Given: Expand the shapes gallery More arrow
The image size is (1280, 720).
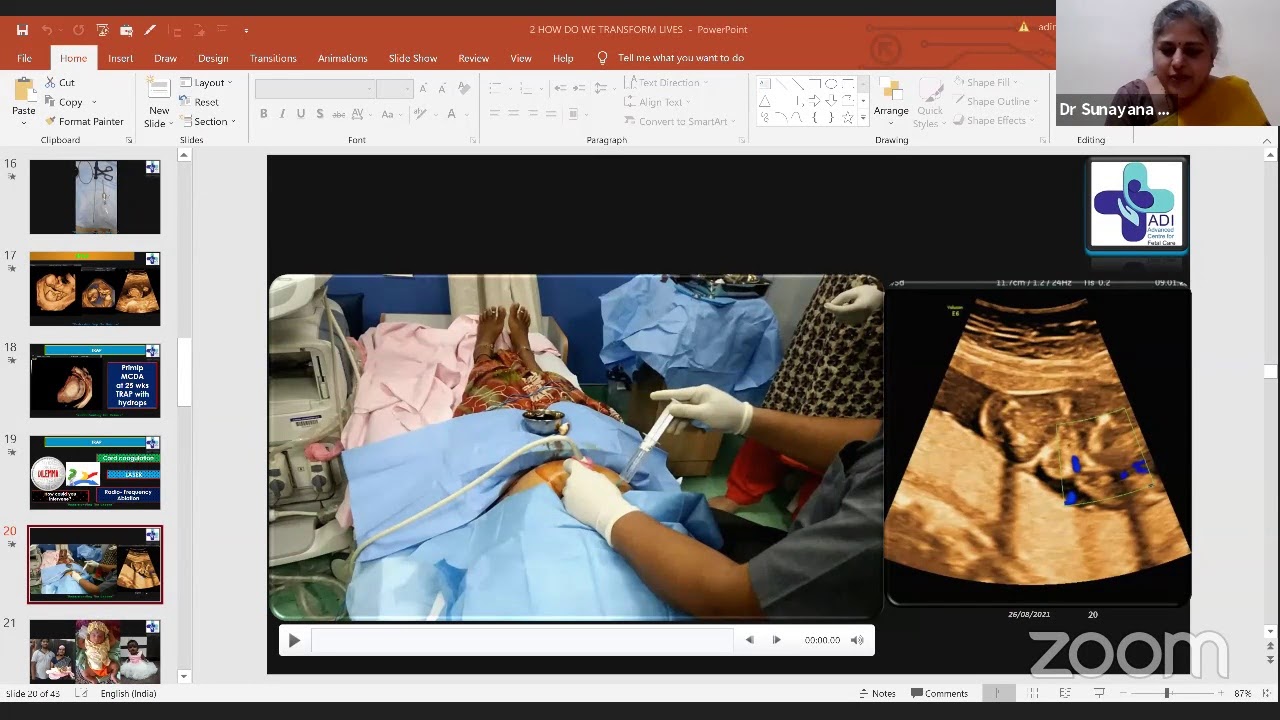Looking at the screenshot, I should click(864, 119).
